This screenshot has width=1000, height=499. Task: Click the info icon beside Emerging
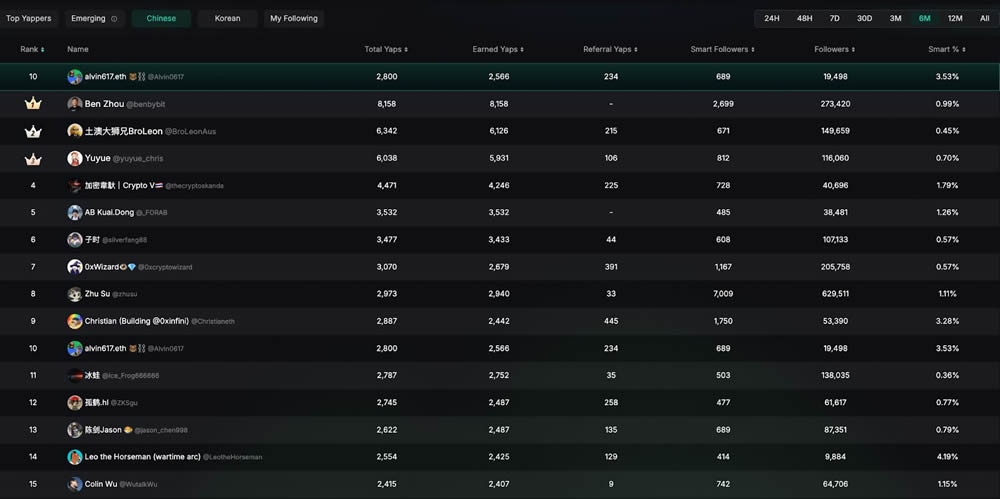point(114,19)
